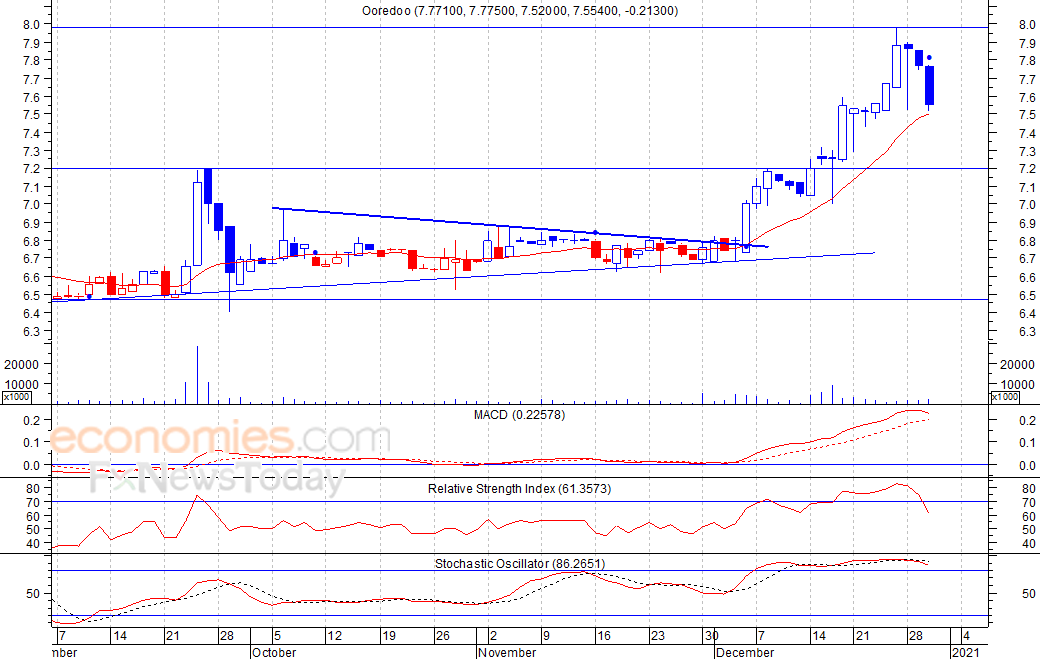Click the 2 date label in November
The image size is (1040, 659).
coord(493,636)
